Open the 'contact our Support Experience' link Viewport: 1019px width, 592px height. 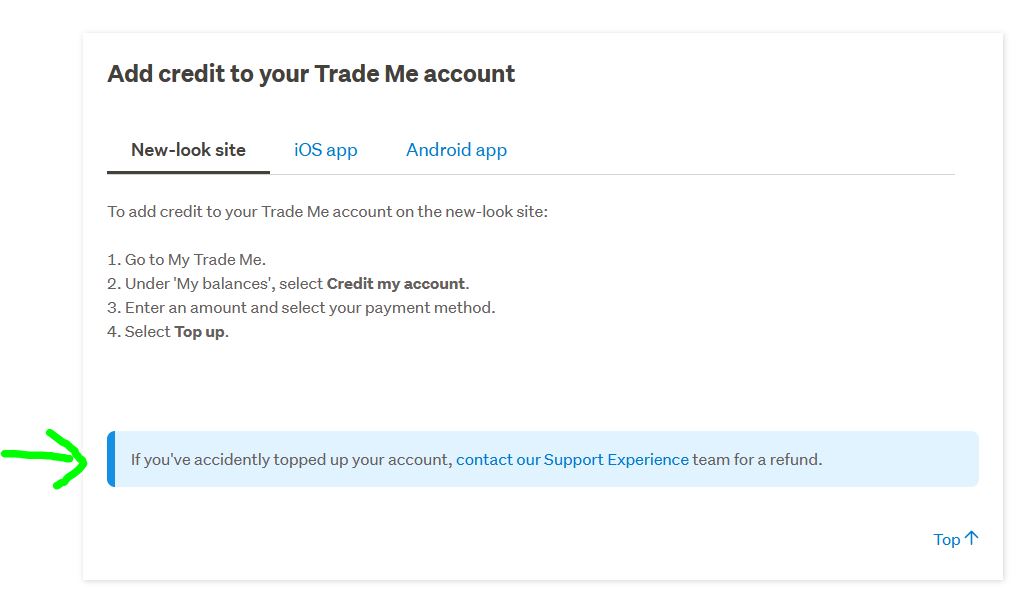(x=572, y=460)
